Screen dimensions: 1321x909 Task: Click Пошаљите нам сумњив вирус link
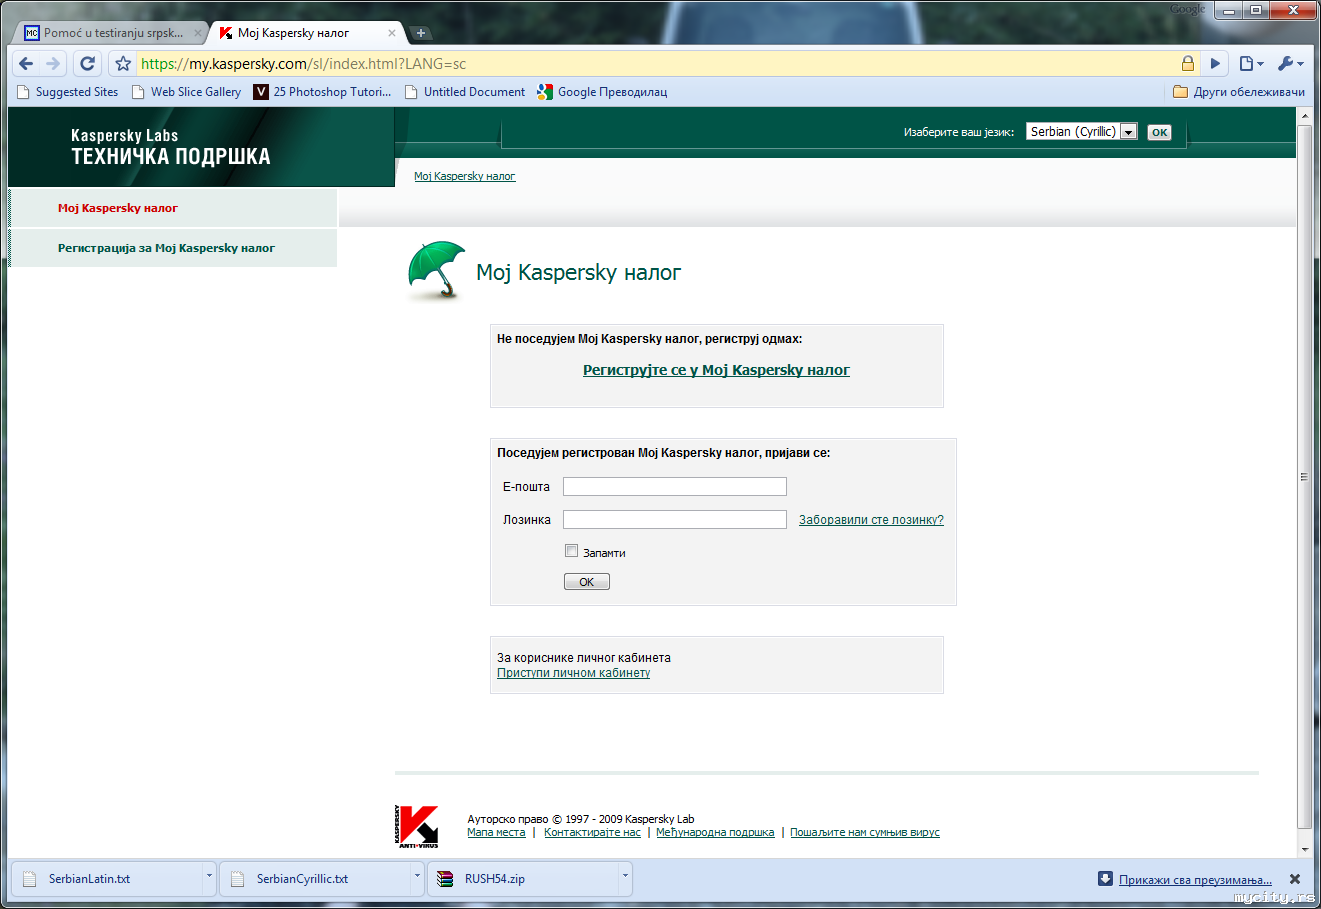(865, 832)
